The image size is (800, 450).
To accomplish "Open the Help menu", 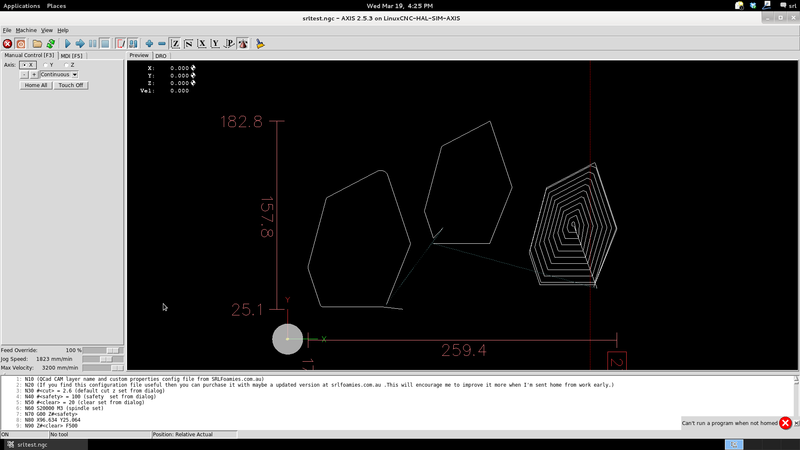I will click(63, 30).
